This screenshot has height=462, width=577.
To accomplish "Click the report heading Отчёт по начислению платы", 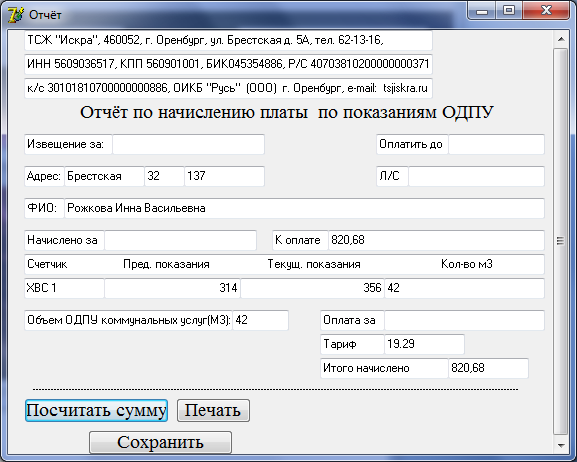I will pos(287,112).
